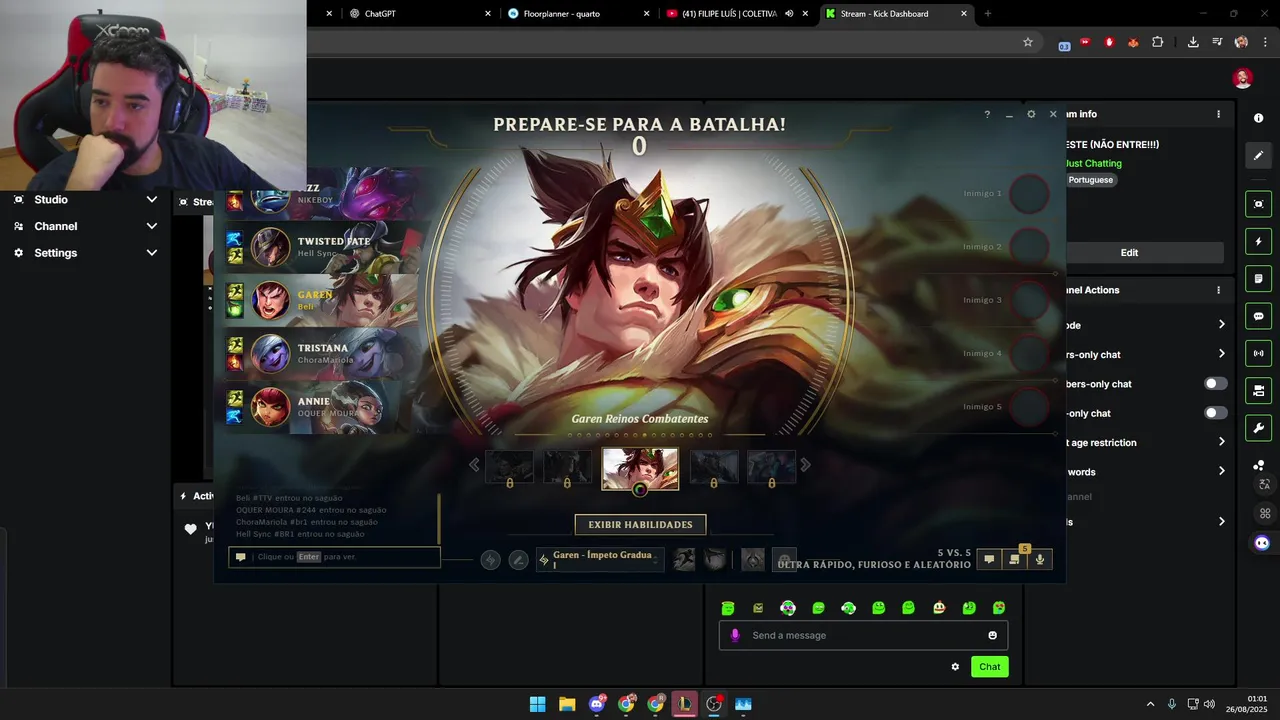The height and width of the screenshot is (720, 1280).
Task: Open Kick info icon in right rail
Action: (1258, 118)
